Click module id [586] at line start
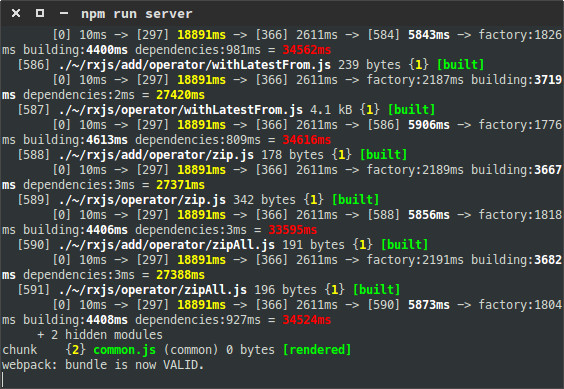 point(34,65)
